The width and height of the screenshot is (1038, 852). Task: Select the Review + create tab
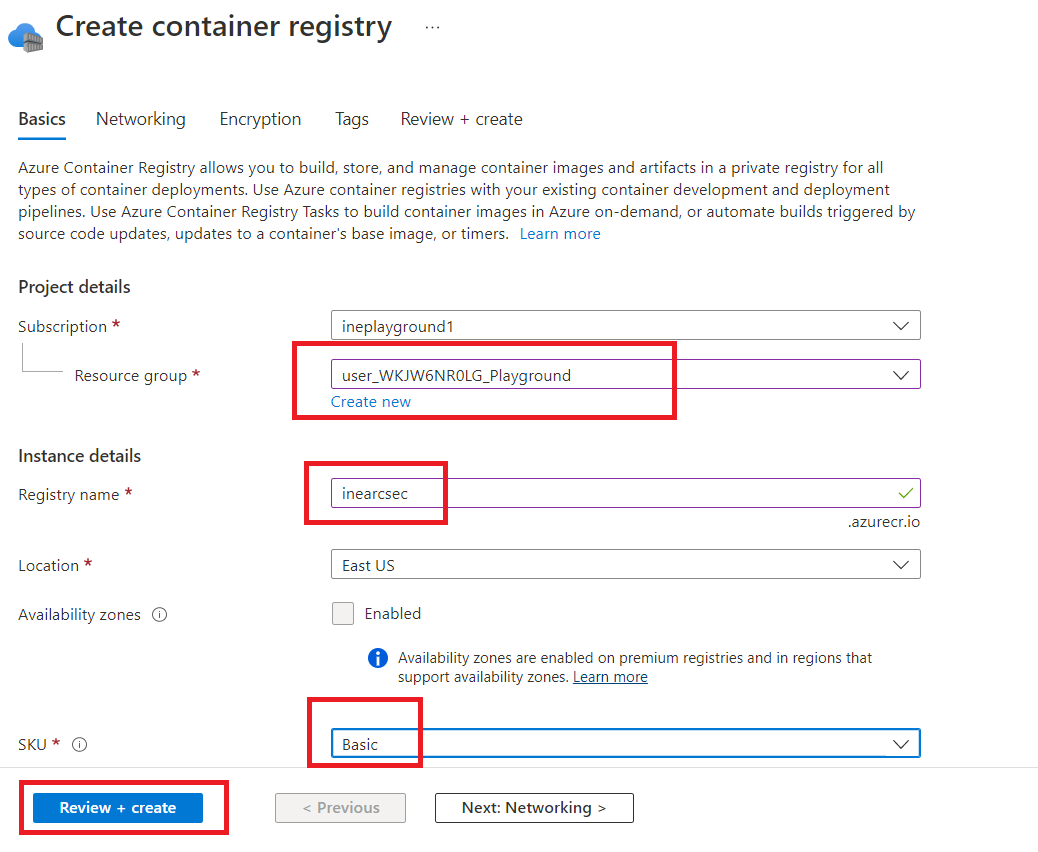coord(461,119)
